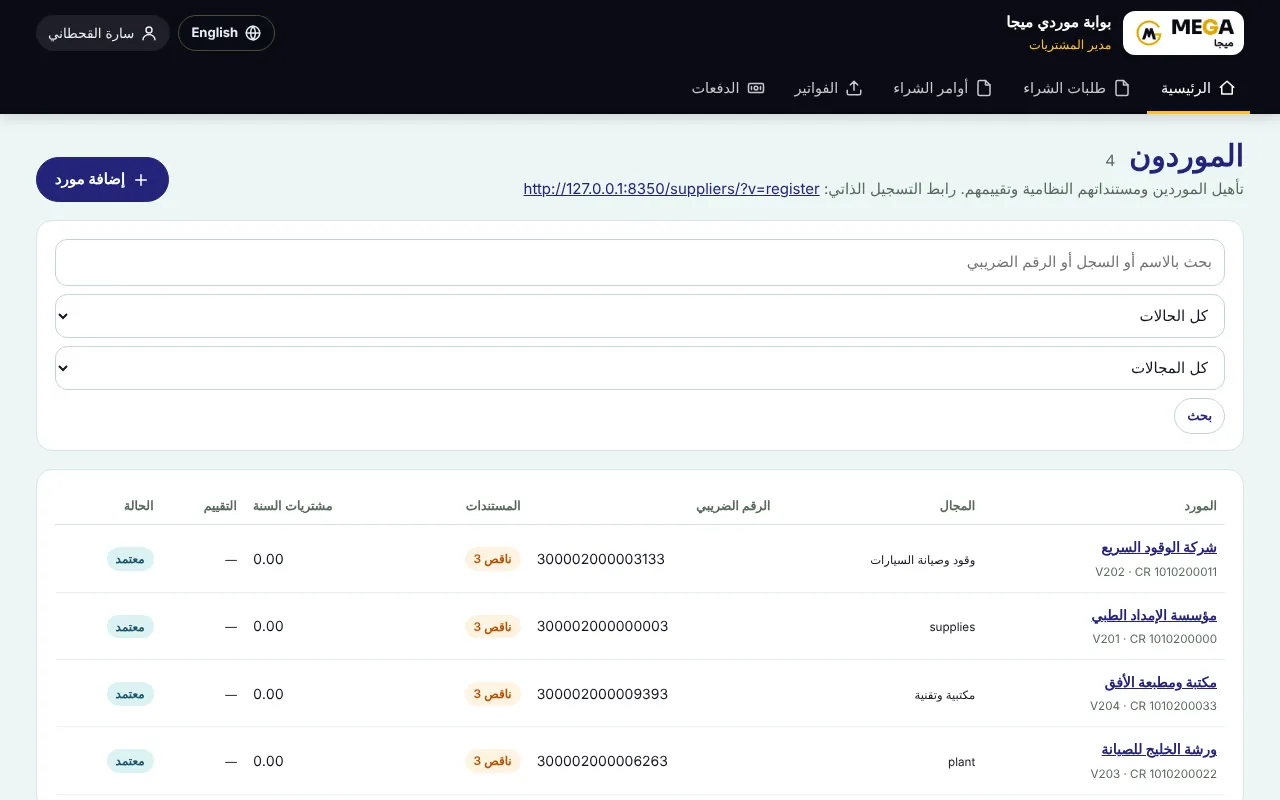Viewport: 1280px width, 800px height.
Task: Open supplier مؤسسة الإمداد الطبي
Action: coord(1154,616)
